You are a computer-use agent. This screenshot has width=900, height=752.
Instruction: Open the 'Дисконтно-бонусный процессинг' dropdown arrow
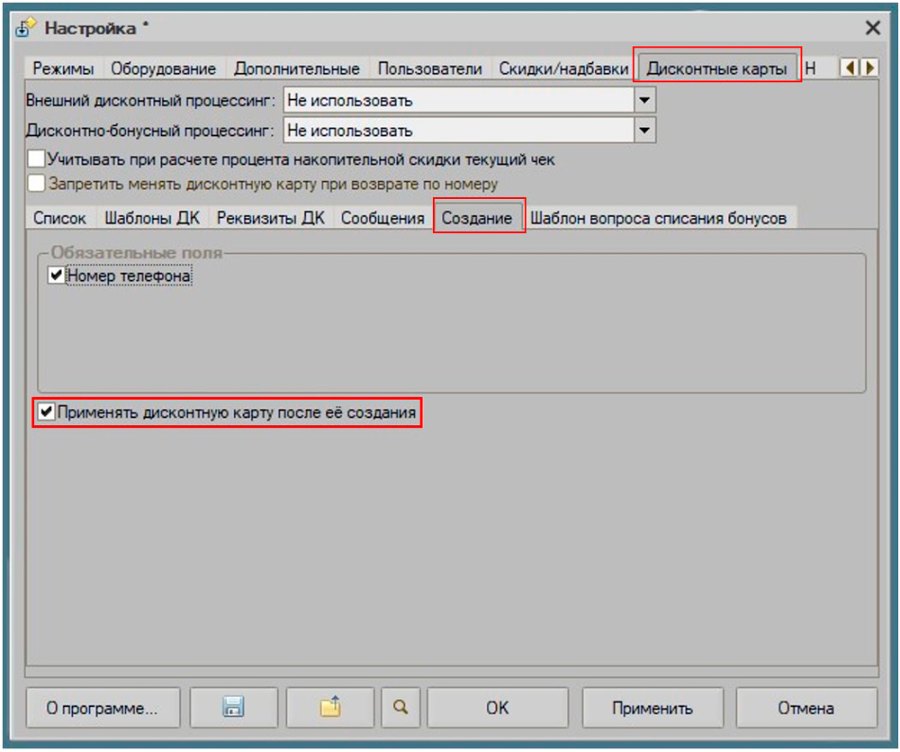(x=645, y=130)
